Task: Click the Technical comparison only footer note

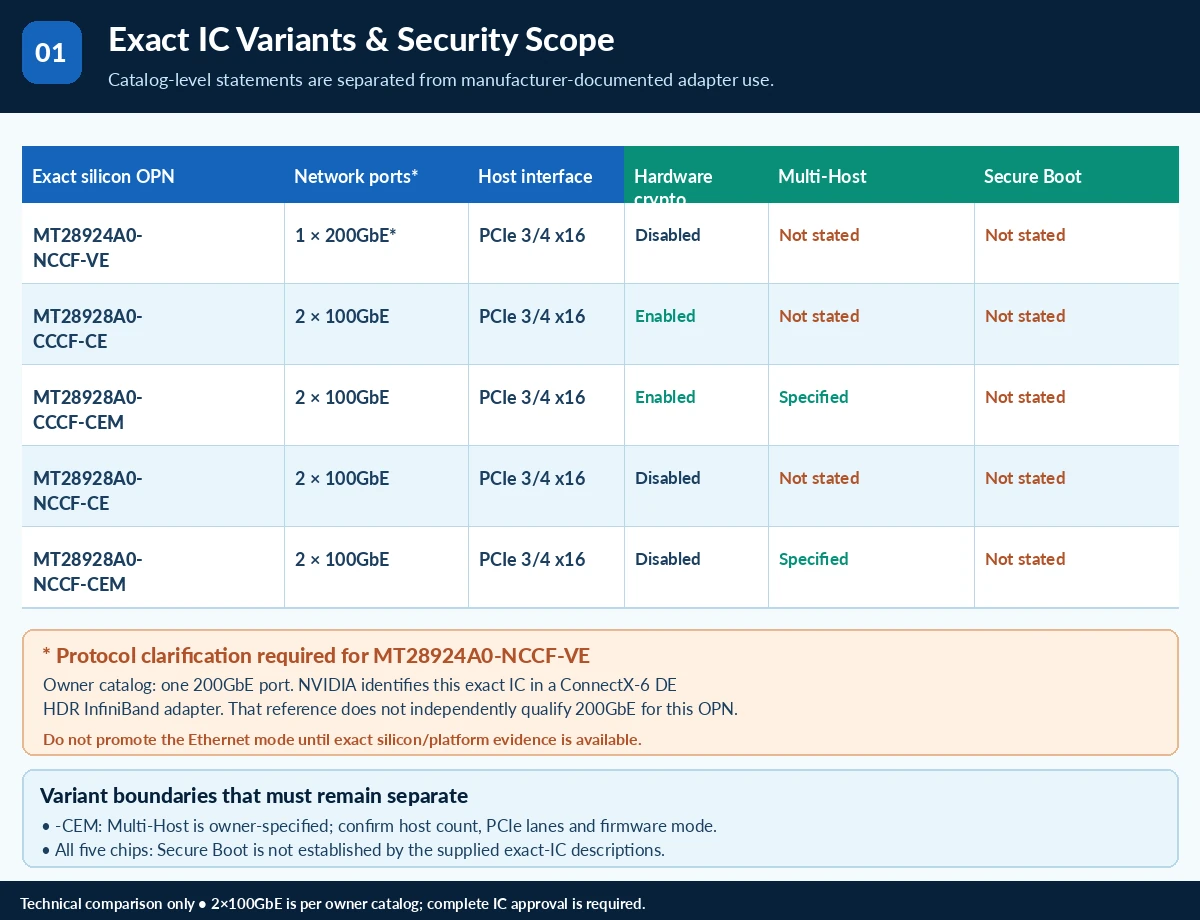Action: click(x=333, y=903)
